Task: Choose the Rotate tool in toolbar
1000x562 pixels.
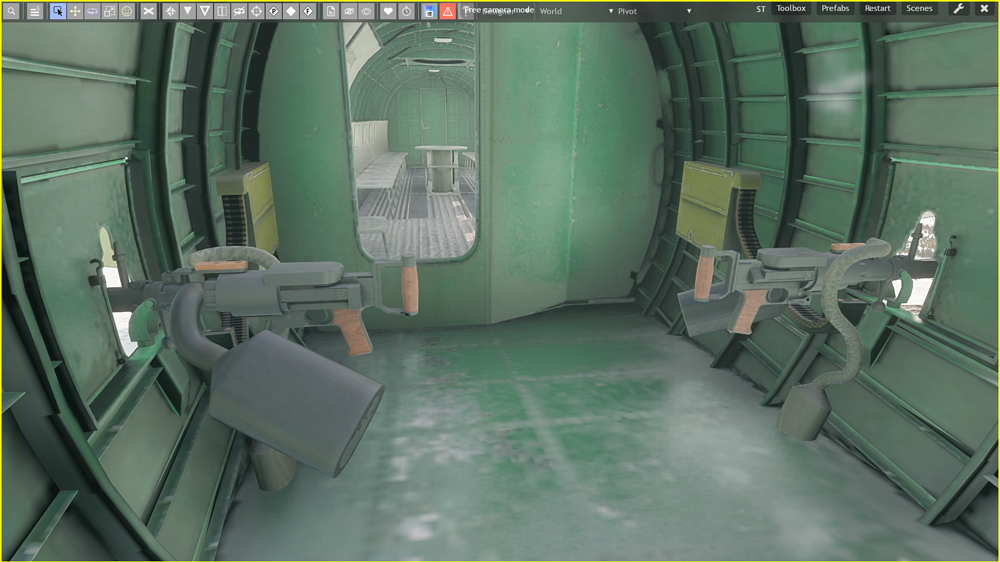Action: click(x=92, y=11)
